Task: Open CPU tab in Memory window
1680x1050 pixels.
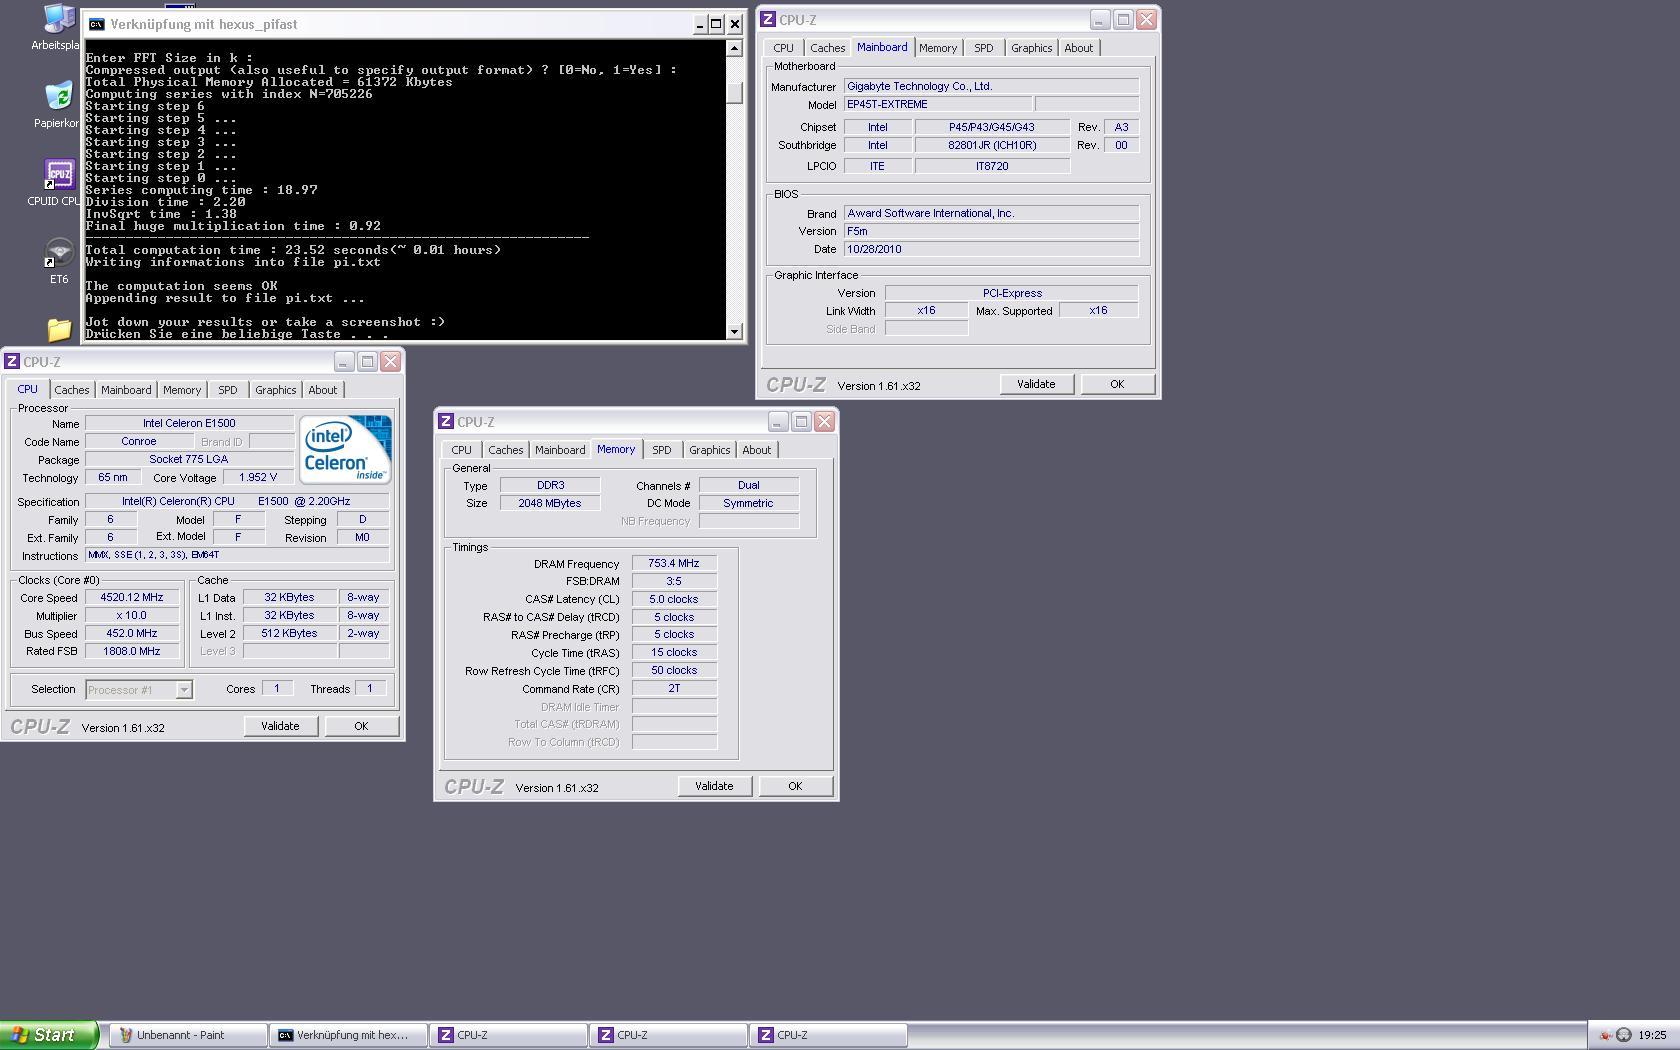Action: tap(462, 450)
